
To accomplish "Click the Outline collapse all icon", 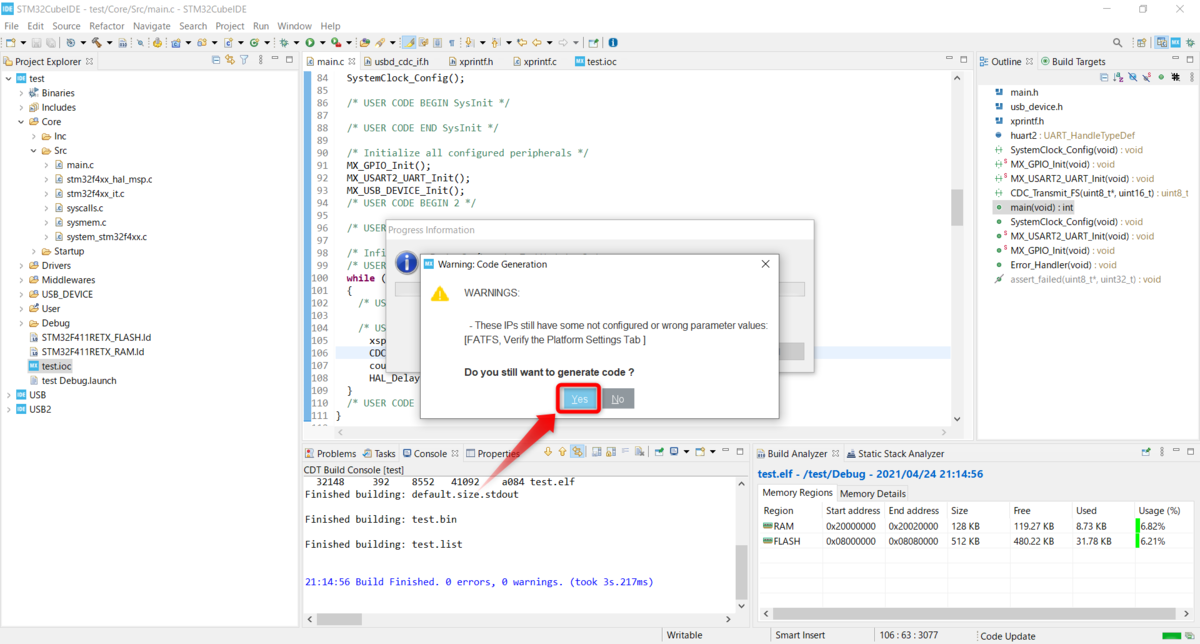I will coord(1104,77).
